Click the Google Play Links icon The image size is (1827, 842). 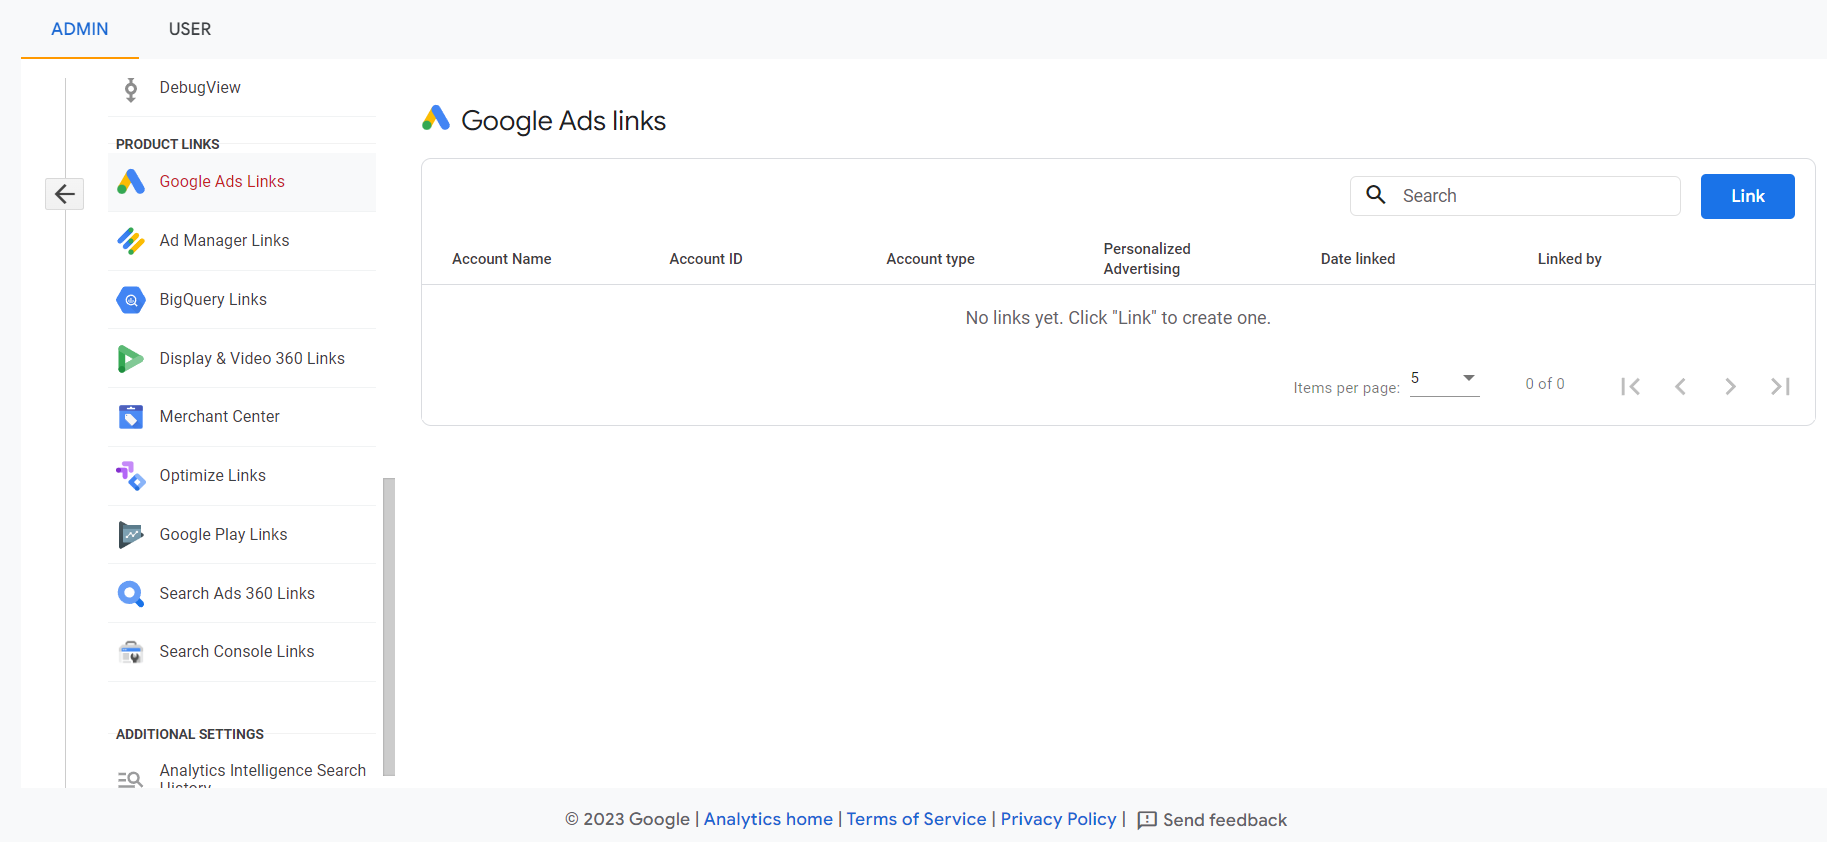(131, 535)
